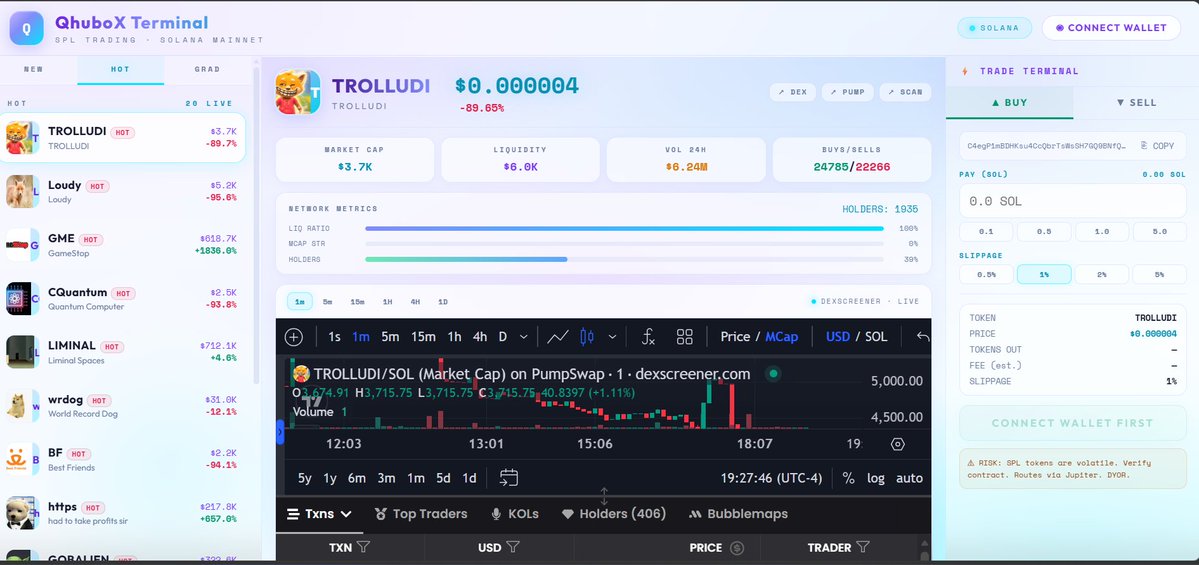Screen dimensions: 1199x565
Task: Switch to the GRAD tab
Action: (x=207, y=69)
